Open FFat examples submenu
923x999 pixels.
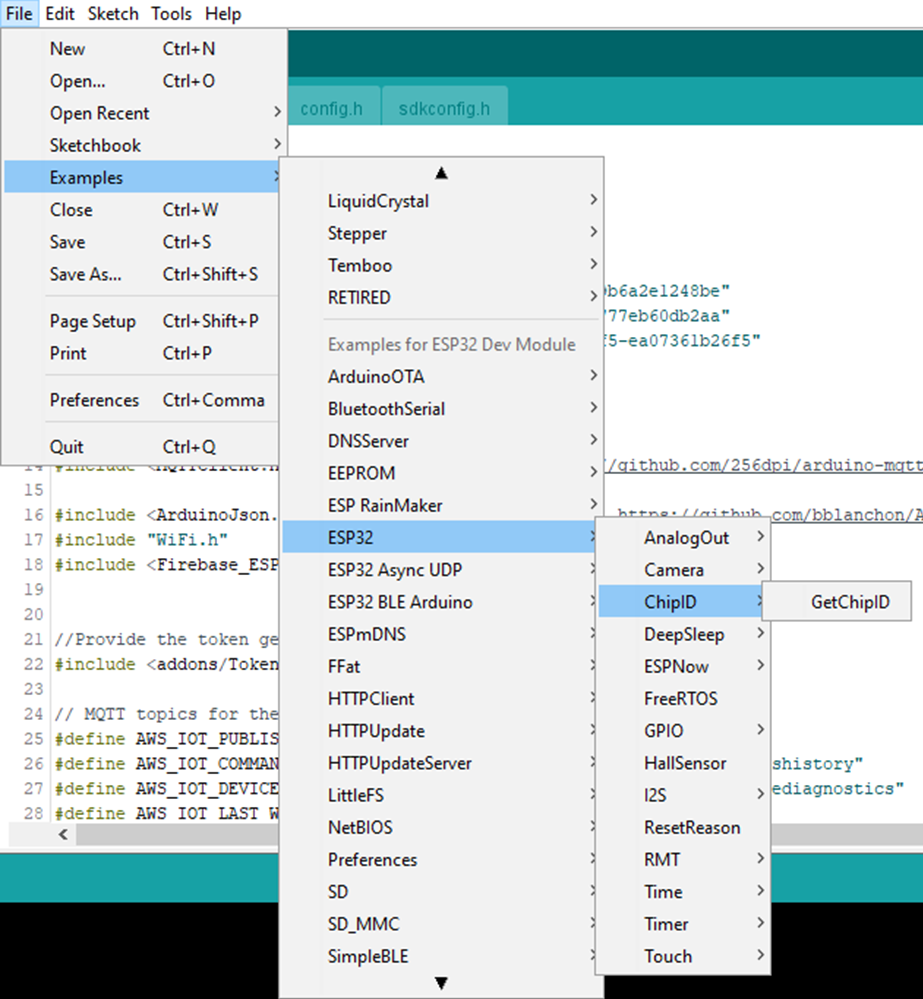[x=439, y=666]
